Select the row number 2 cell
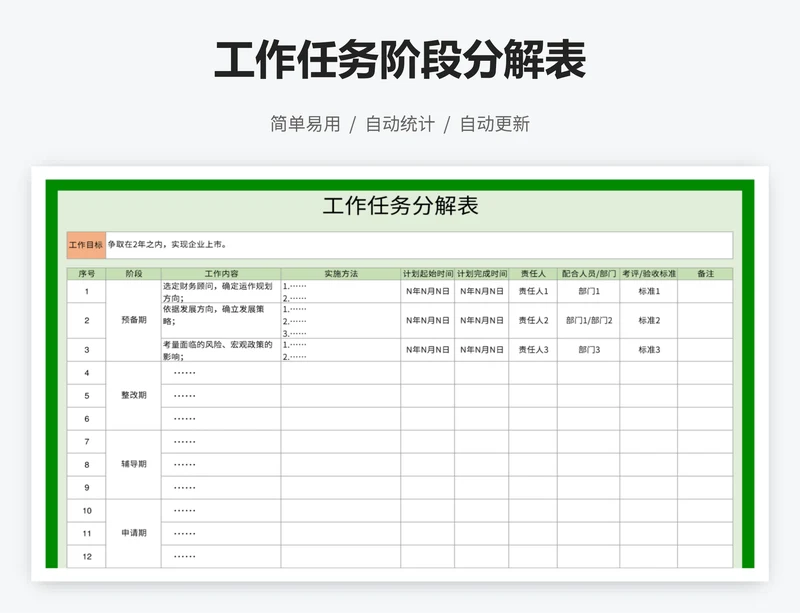800x613 pixels. pyautogui.click(x=86, y=321)
